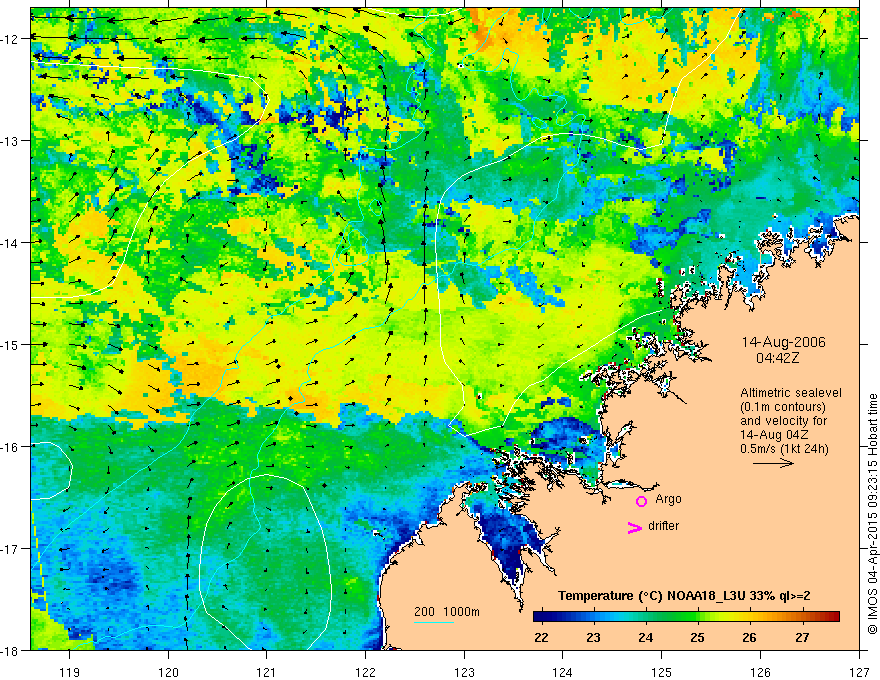Viewport: 880px width, 680px height.
Task: Click the '200 1000m' depth label
Action: pos(447,612)
